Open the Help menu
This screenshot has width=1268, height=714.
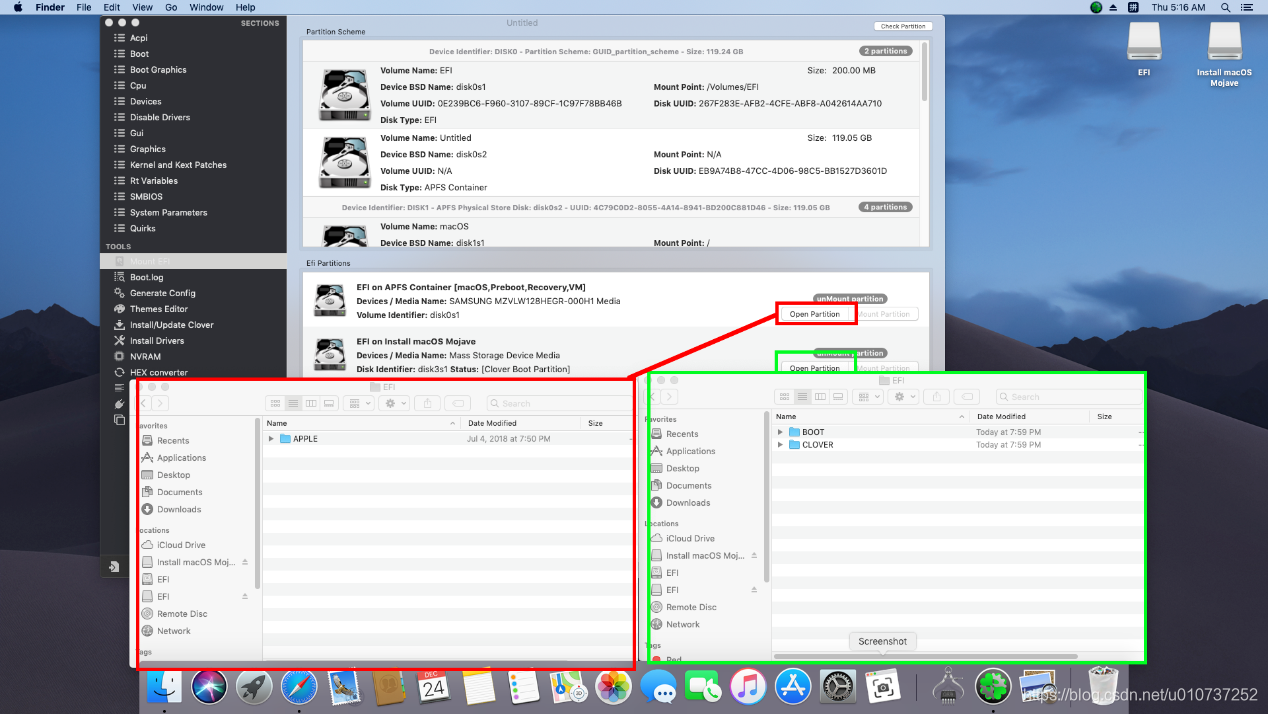246,7
